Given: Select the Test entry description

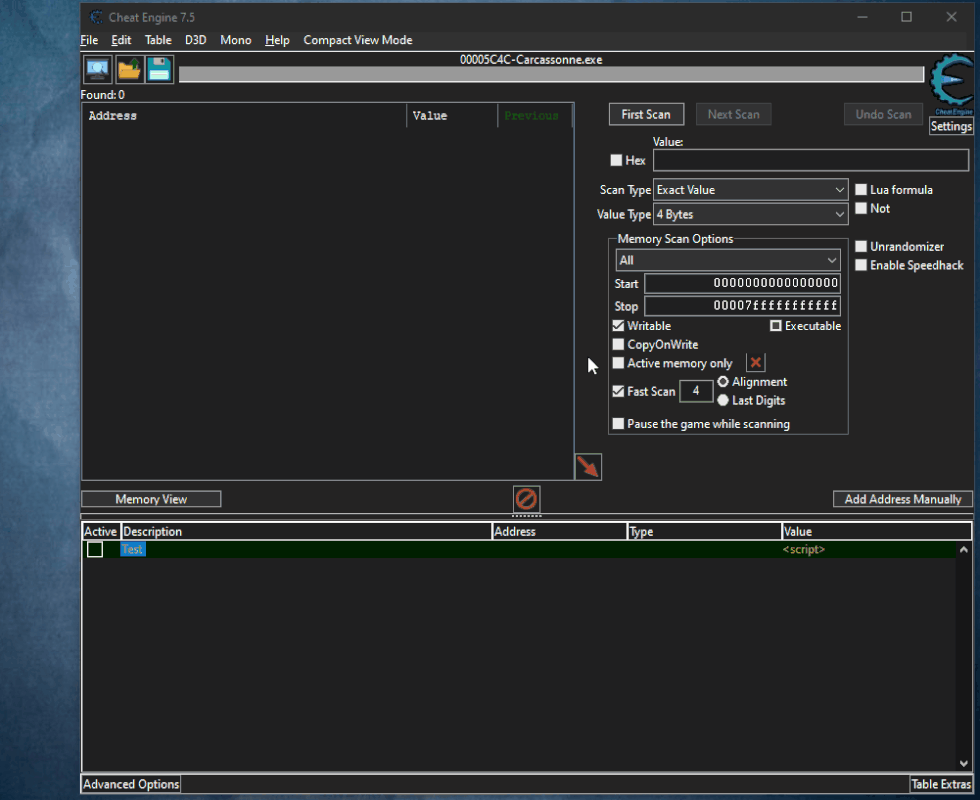Looking at the screenshot, I should (x=132, y=549).
